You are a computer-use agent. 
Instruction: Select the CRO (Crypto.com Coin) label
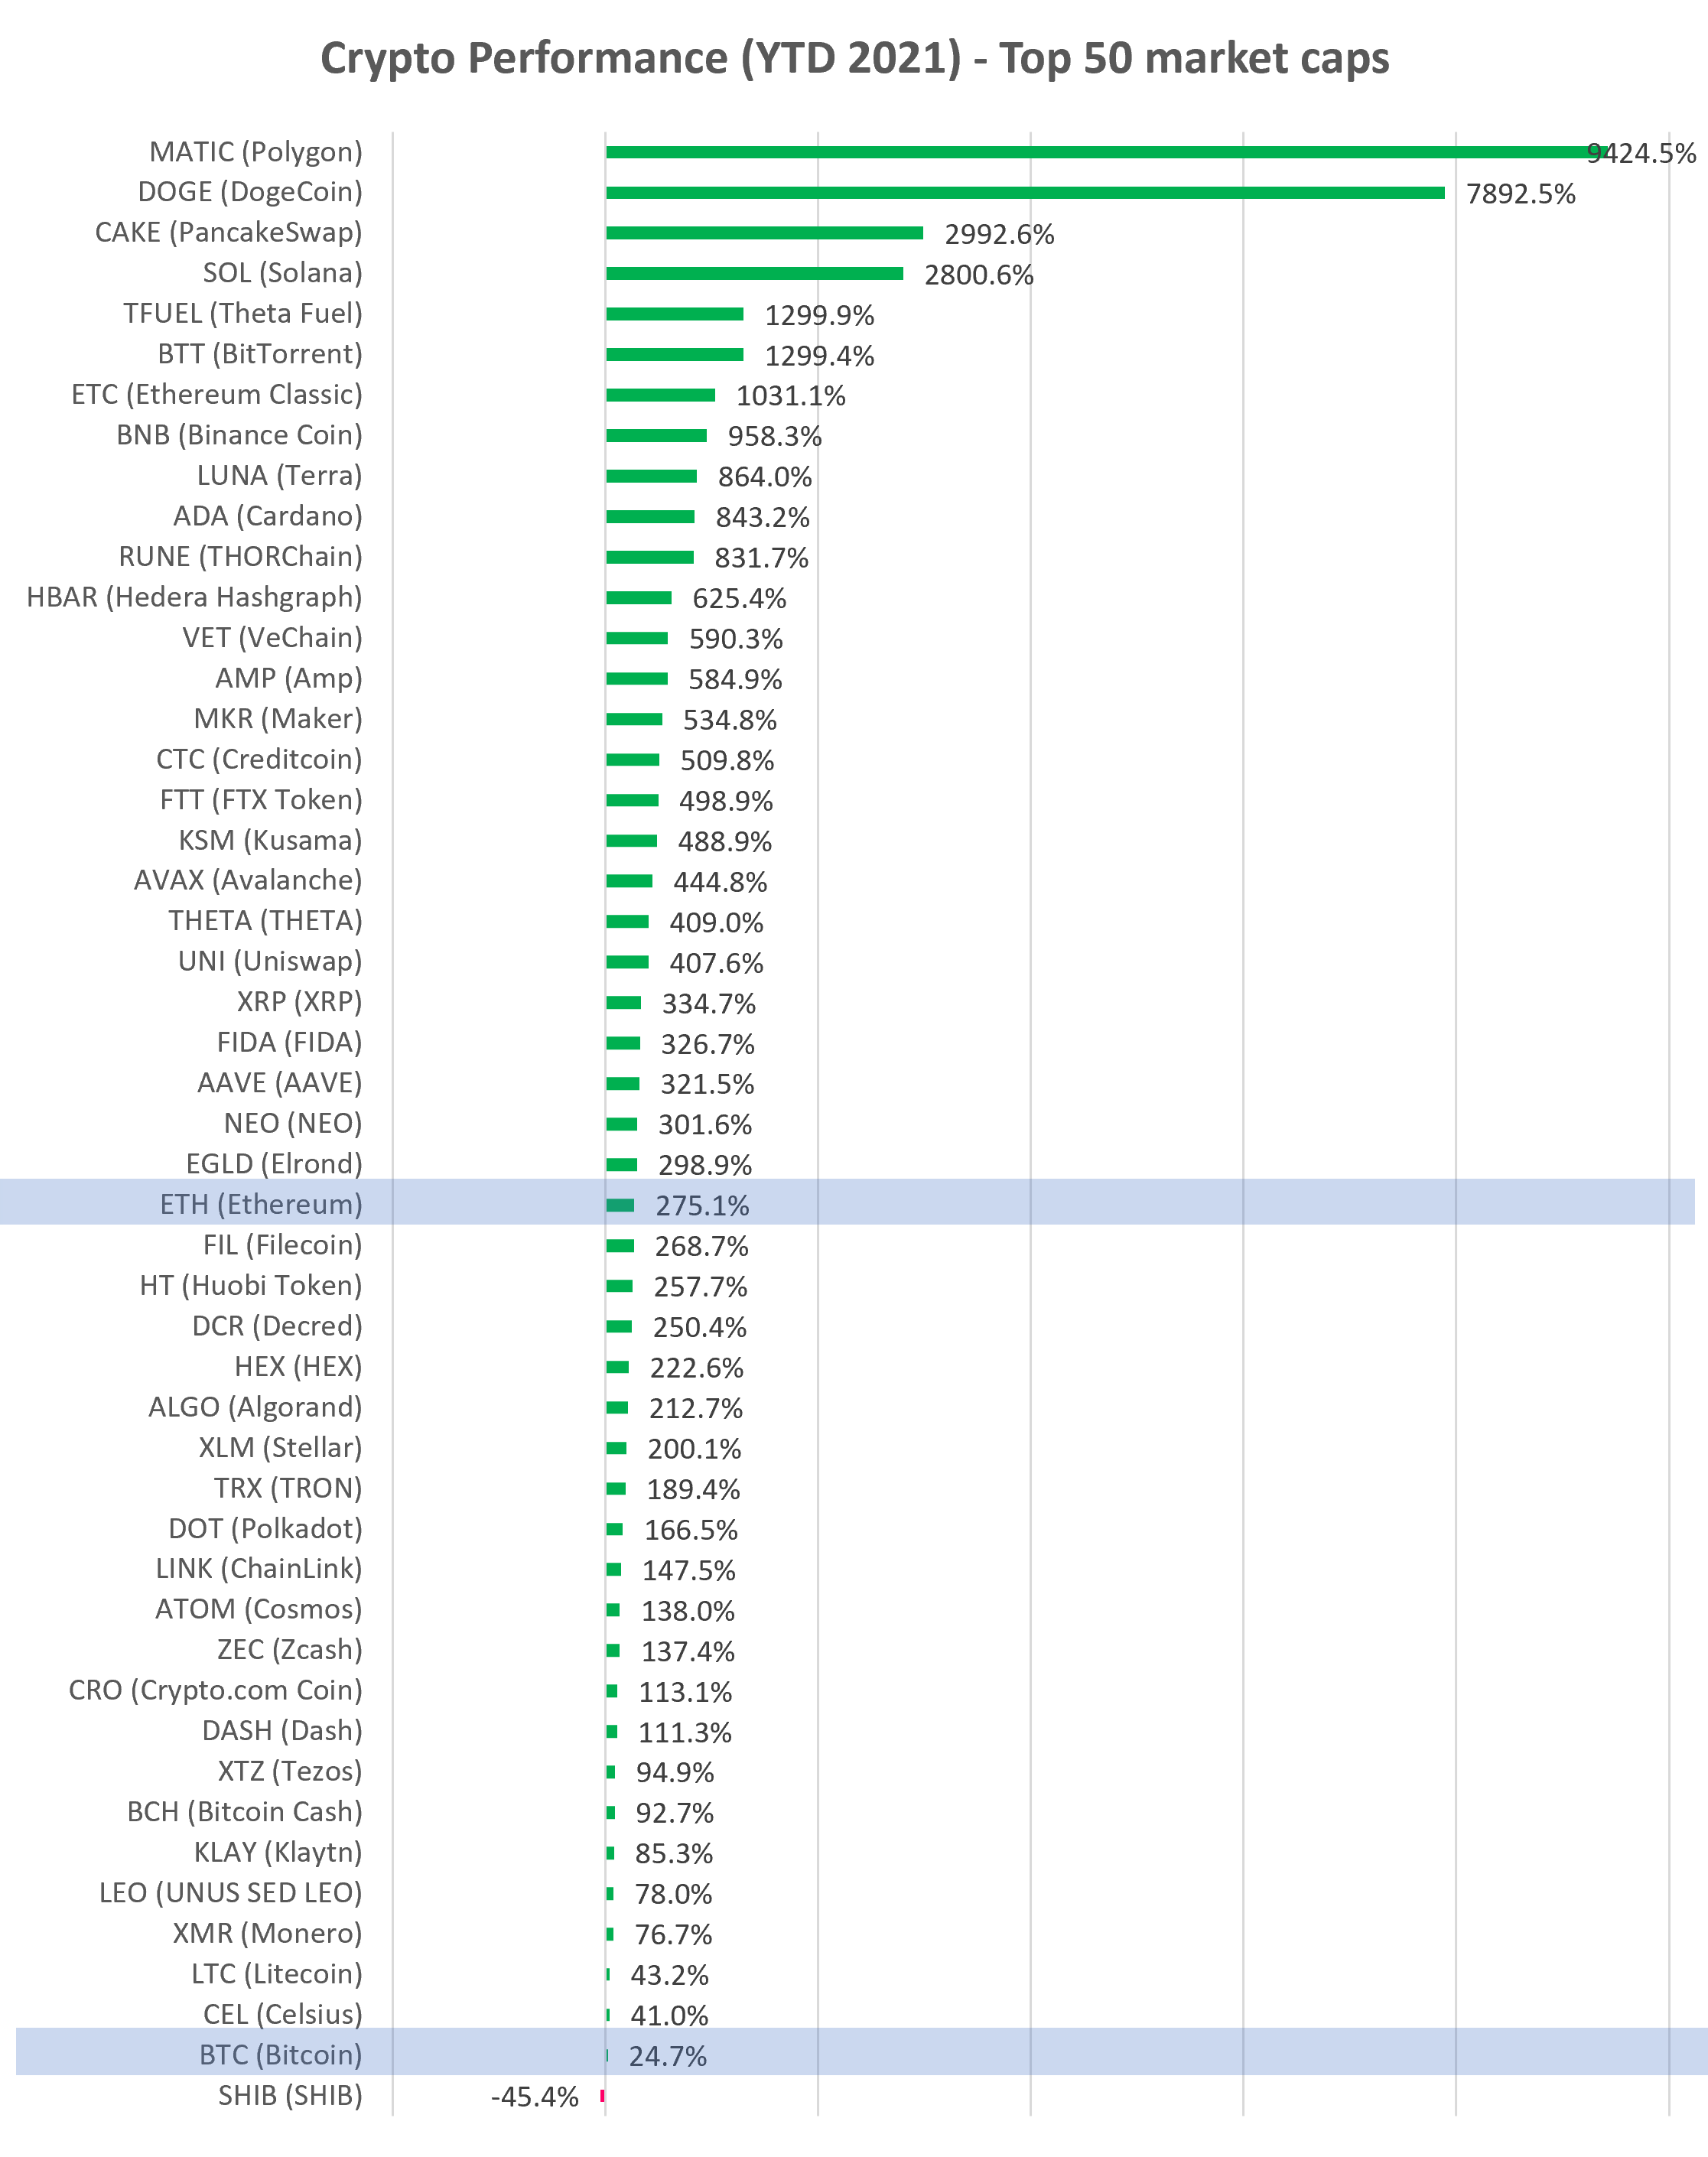coord(216,1690)
